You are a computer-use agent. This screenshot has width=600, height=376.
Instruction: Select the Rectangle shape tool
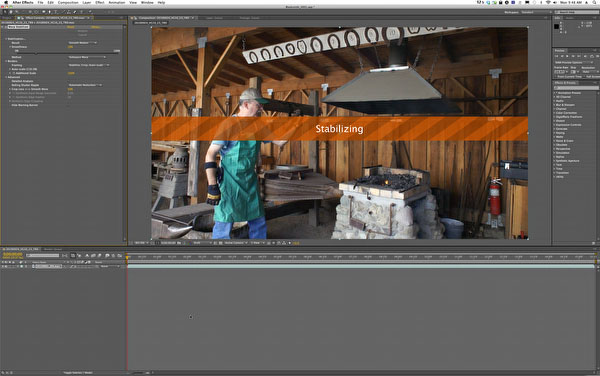[43, 12]
